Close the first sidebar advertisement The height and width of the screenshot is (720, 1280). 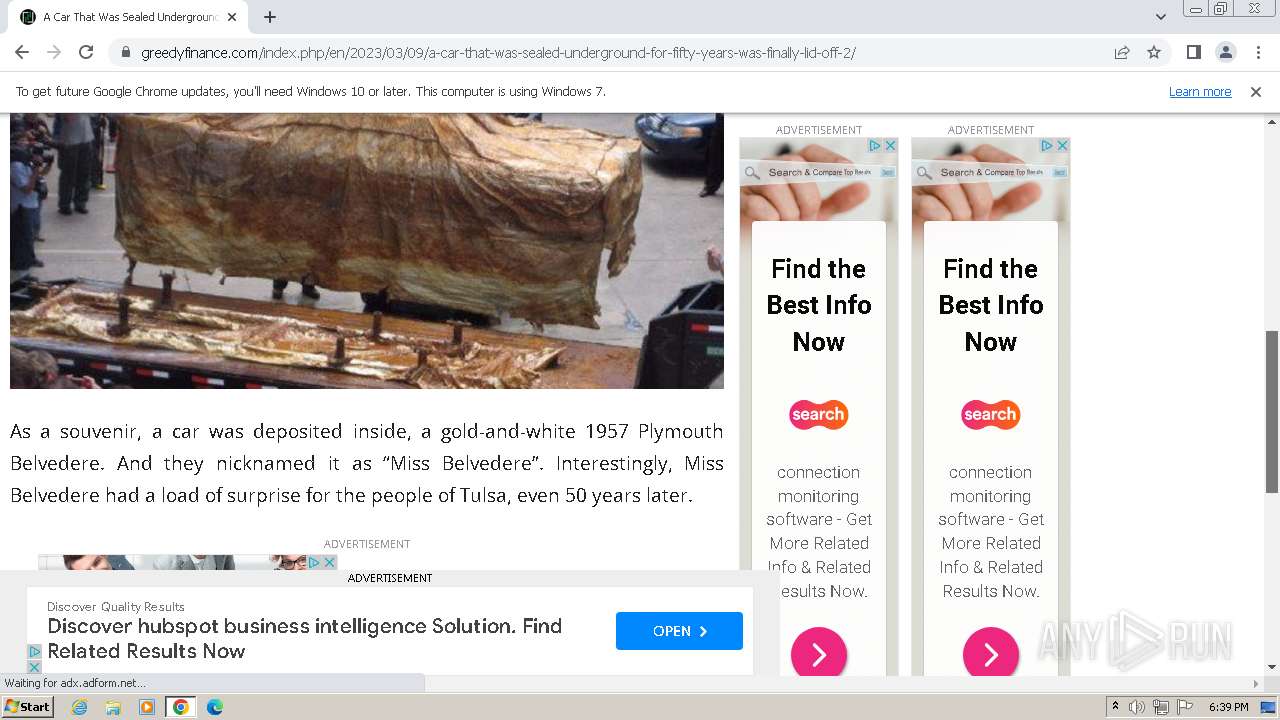pos(890,146)
